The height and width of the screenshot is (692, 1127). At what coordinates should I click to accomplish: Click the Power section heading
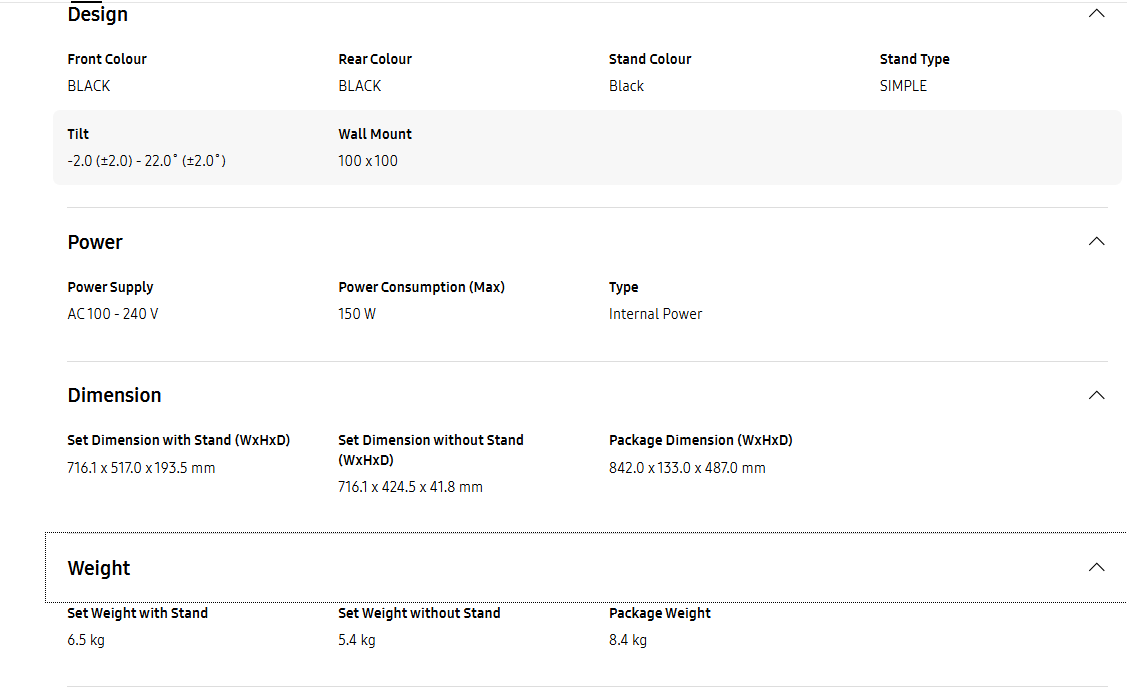[x=95, y=242]
